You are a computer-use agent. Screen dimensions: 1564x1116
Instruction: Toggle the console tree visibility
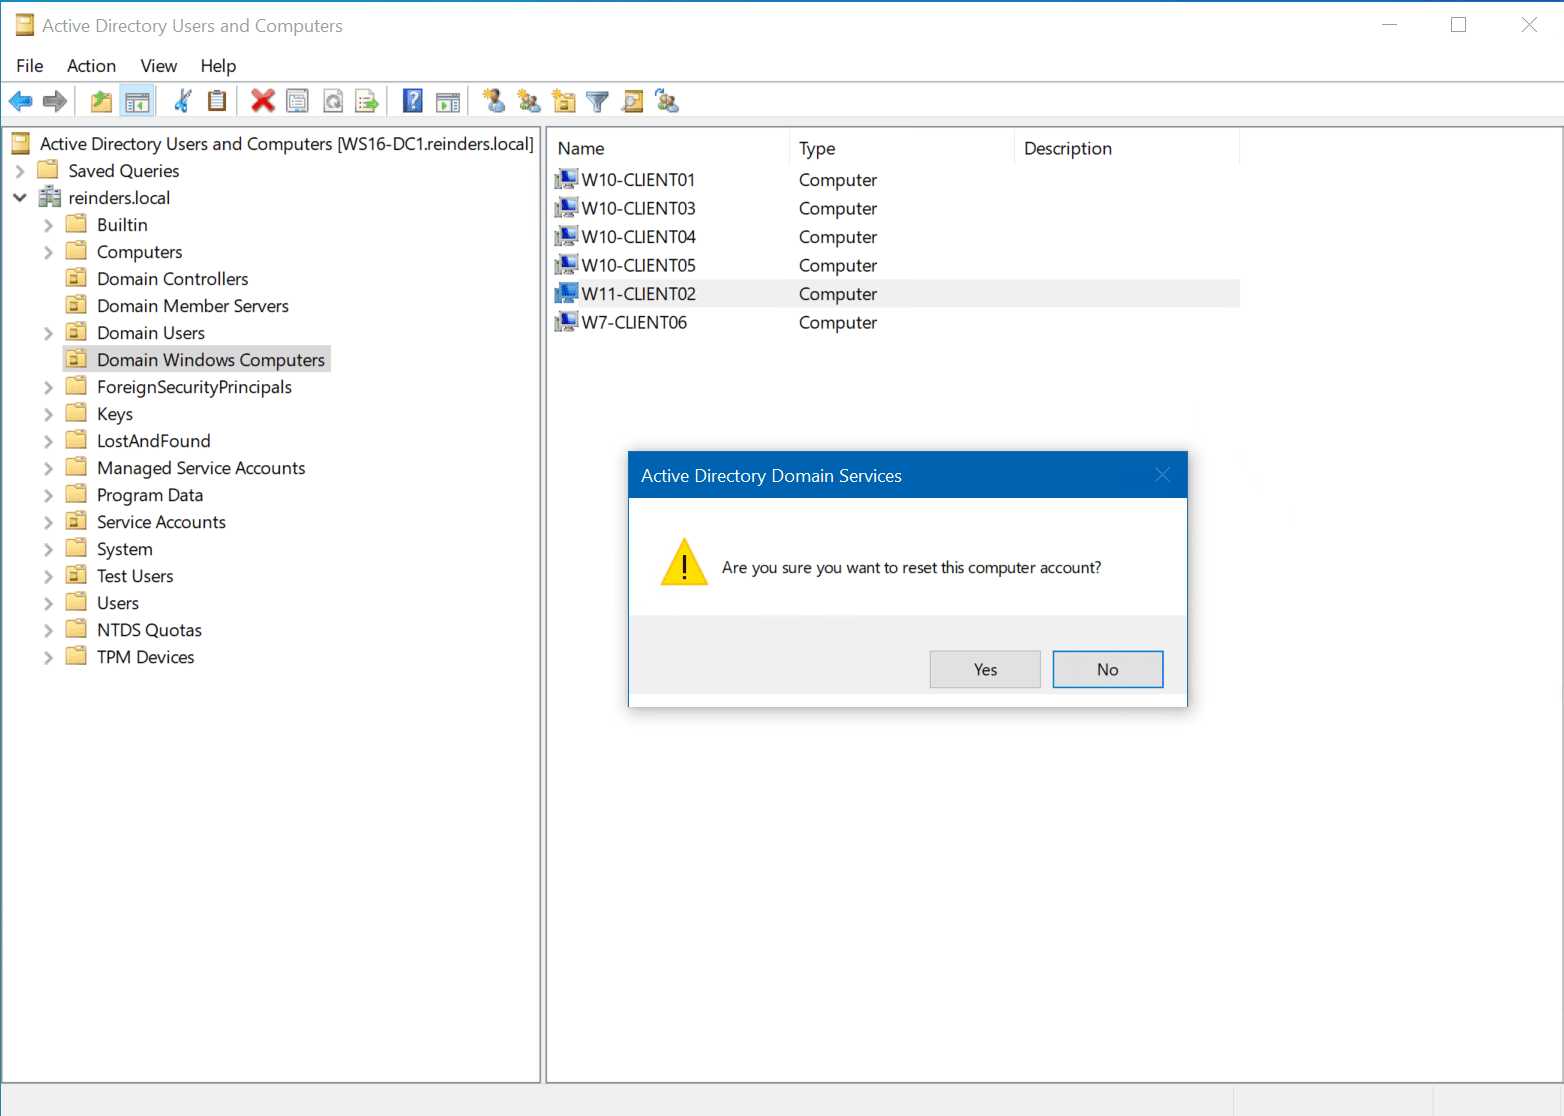tap(138, 100)
